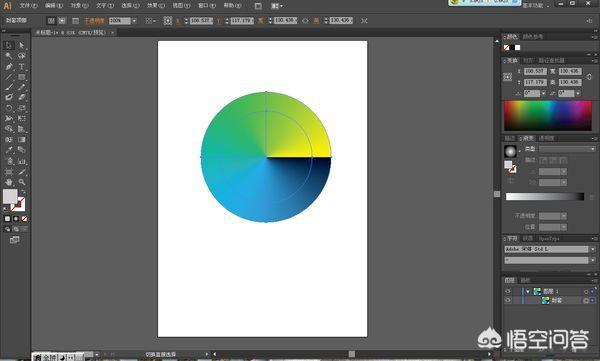Click the Change Screen Mode icon
Viewport: 600px width, 361px height.
pos(15,240)
